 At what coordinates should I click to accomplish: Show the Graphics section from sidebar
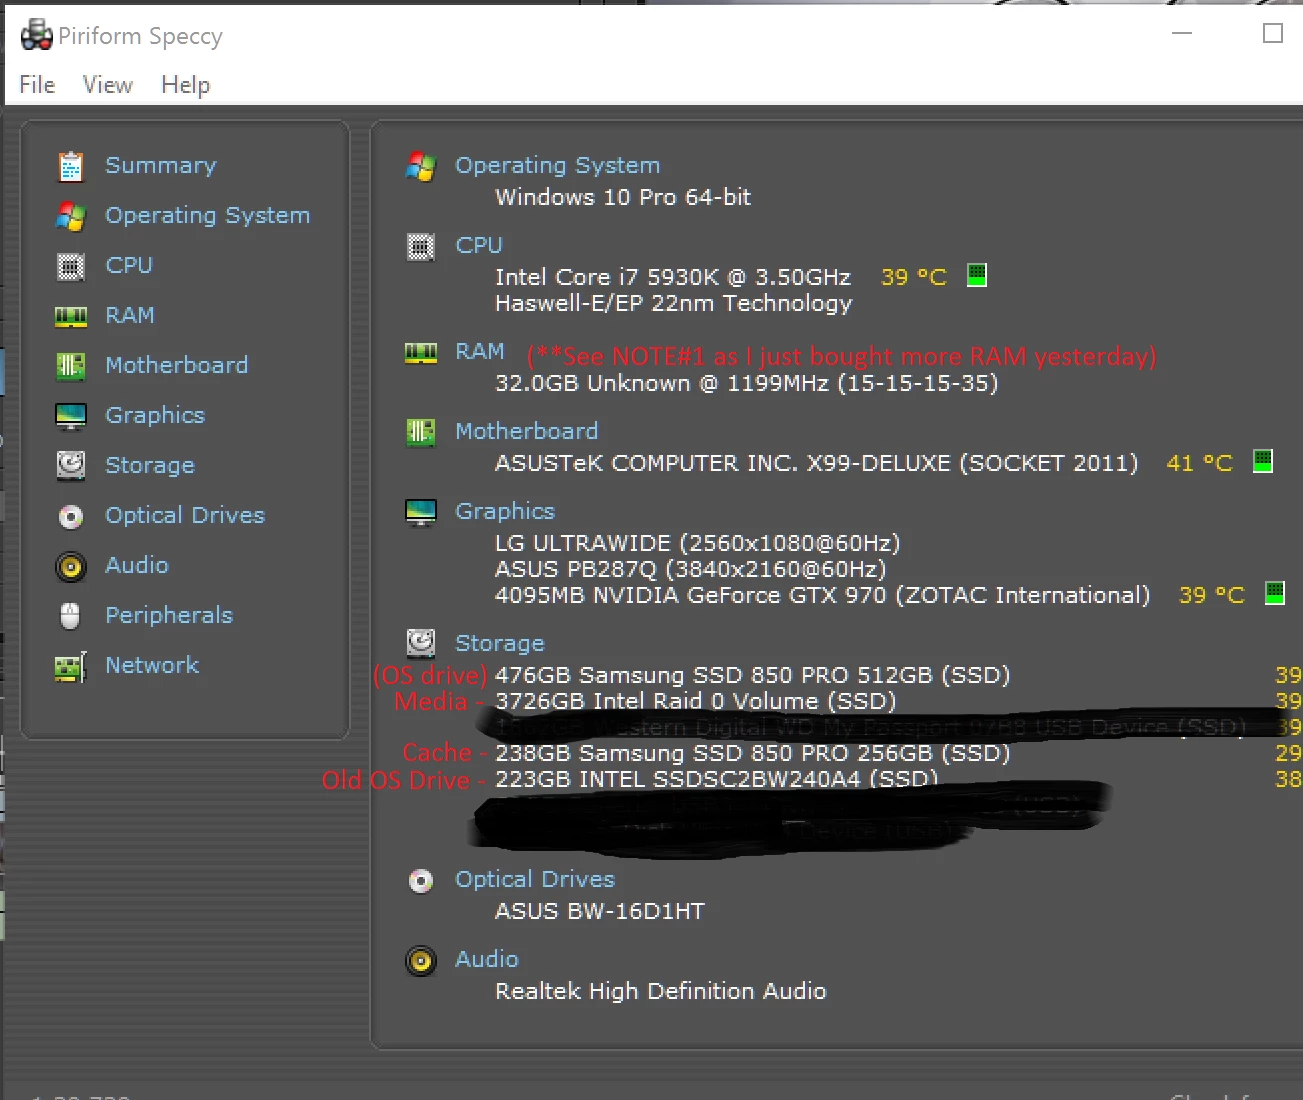[x=155, y=416]
